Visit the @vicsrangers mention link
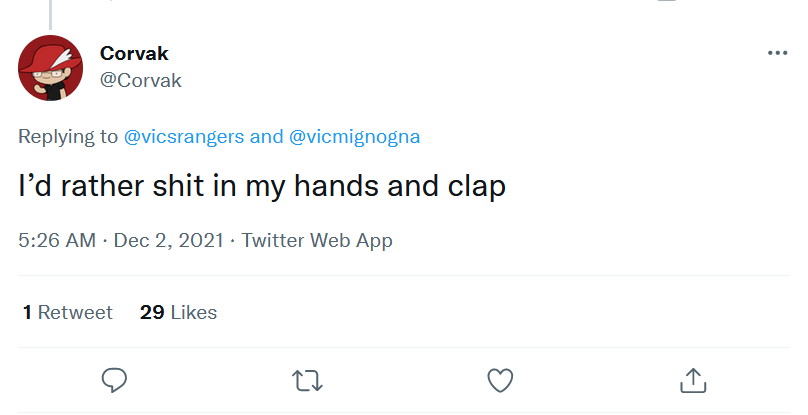Screen dimensions: 808x415 [x=184, y=137]
